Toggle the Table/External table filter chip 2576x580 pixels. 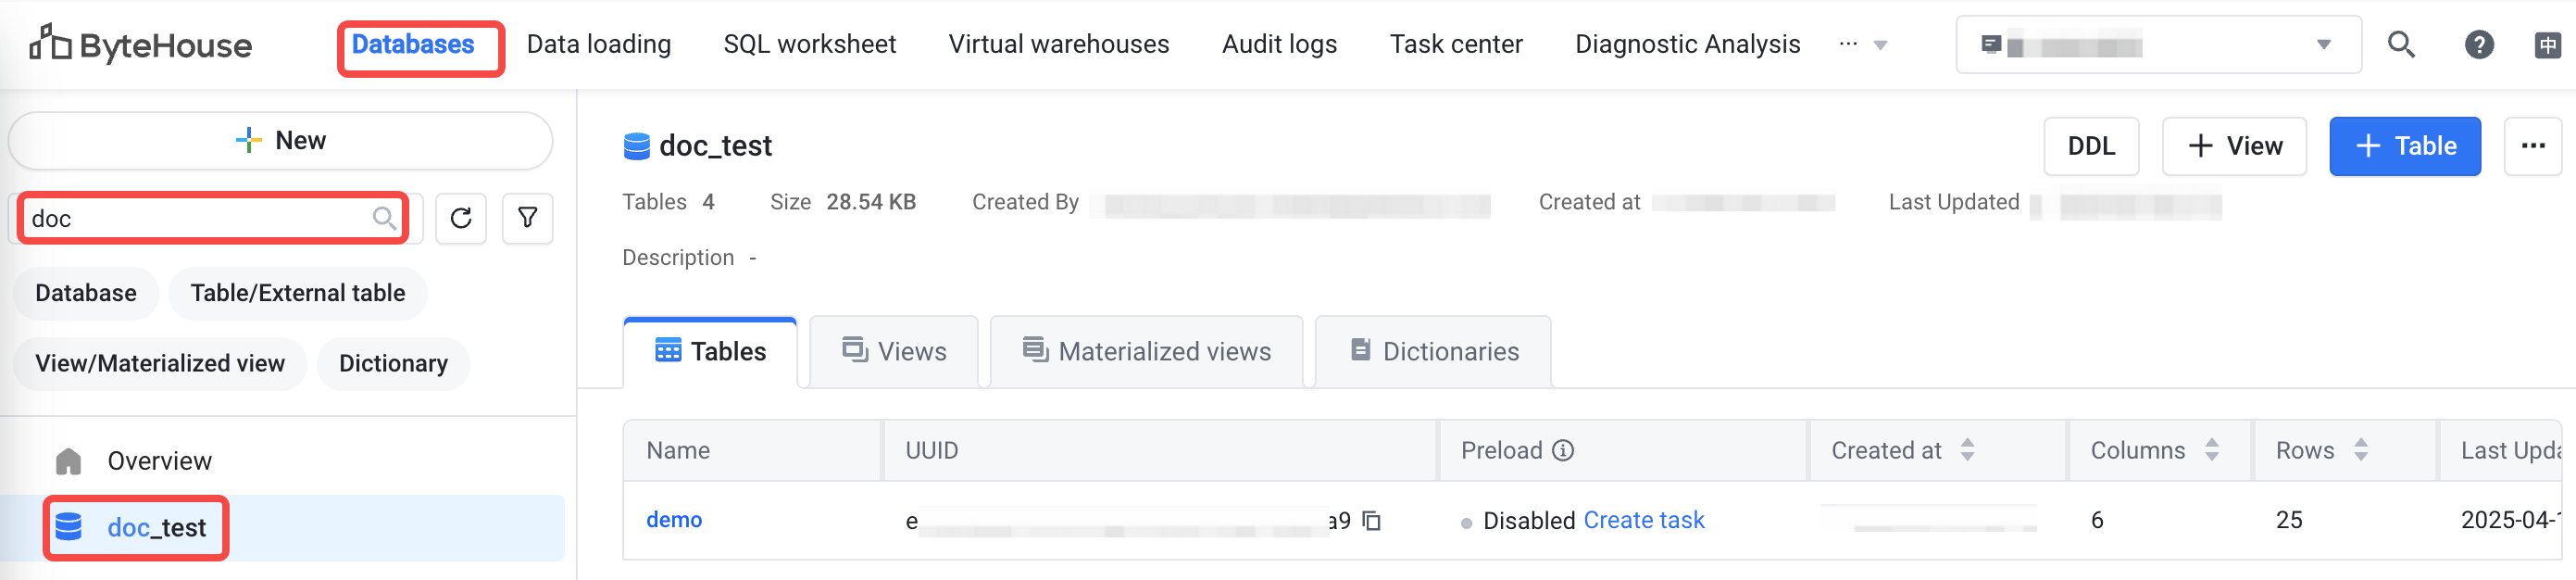(297, 293)
